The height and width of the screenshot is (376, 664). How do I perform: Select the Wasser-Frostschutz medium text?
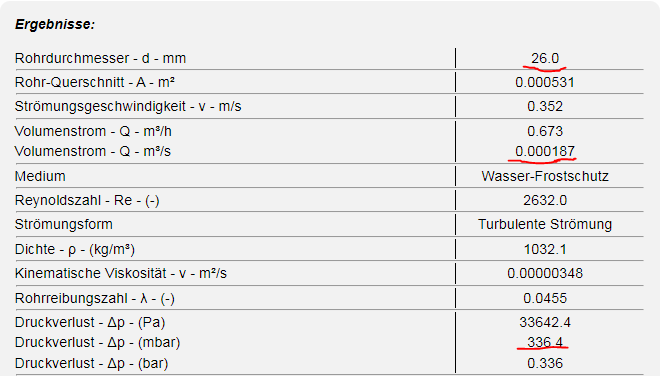[545, 176]
